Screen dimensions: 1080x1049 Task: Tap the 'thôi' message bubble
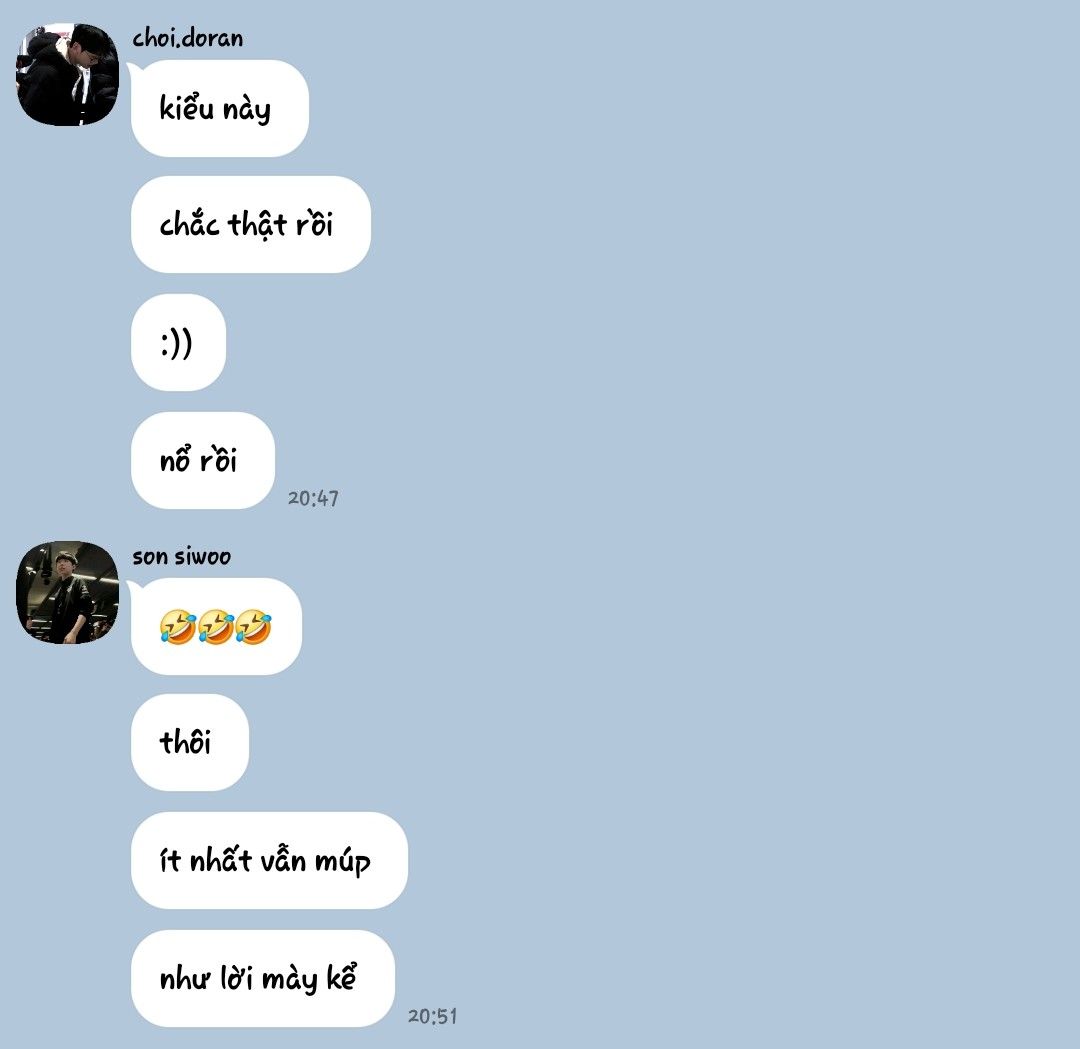point(189,742)
